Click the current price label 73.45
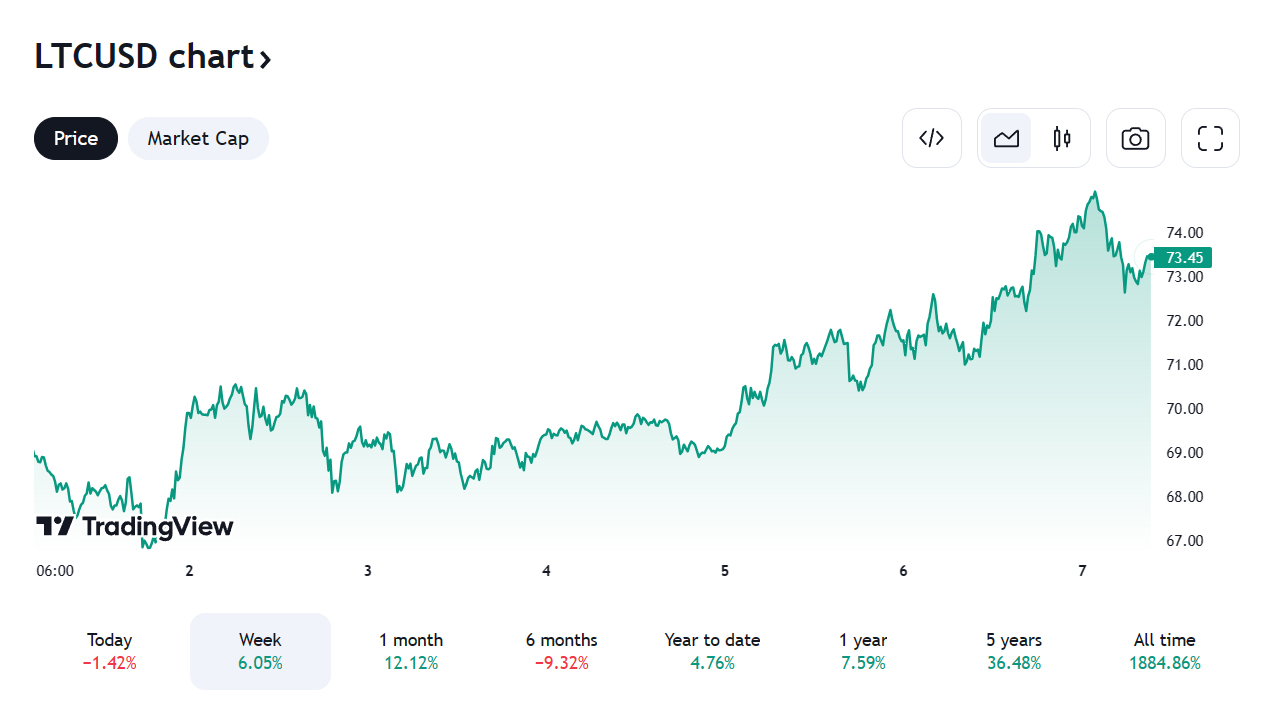Image resolution: width=1280 pixels, height=720 pixels. pos(1183,257)
